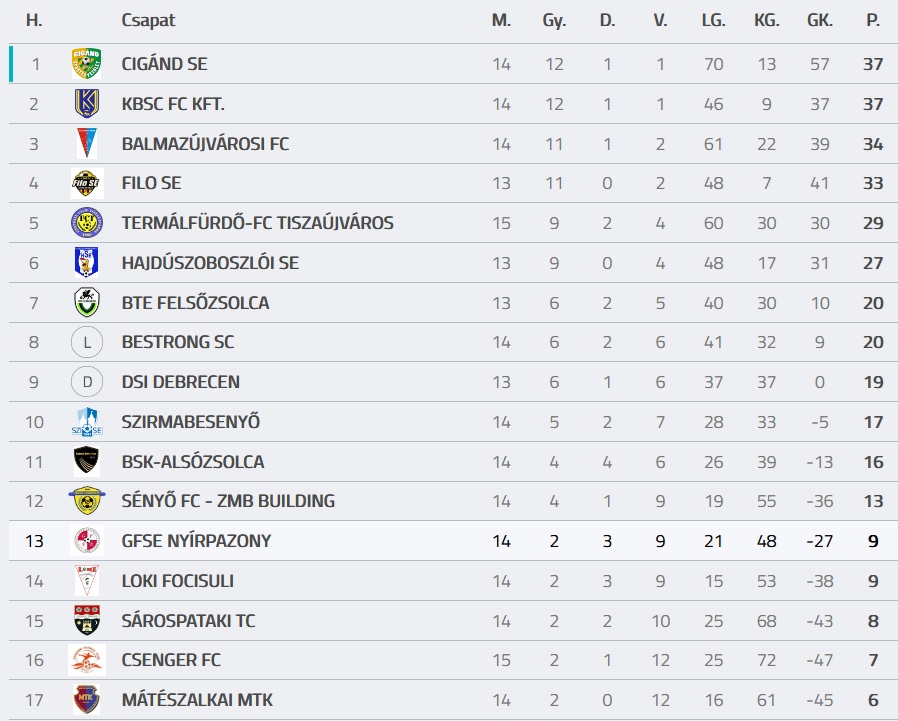The image size is (898, 721).
Task: Open the Szirmabesenyő team page
Action: pos(190,422)
